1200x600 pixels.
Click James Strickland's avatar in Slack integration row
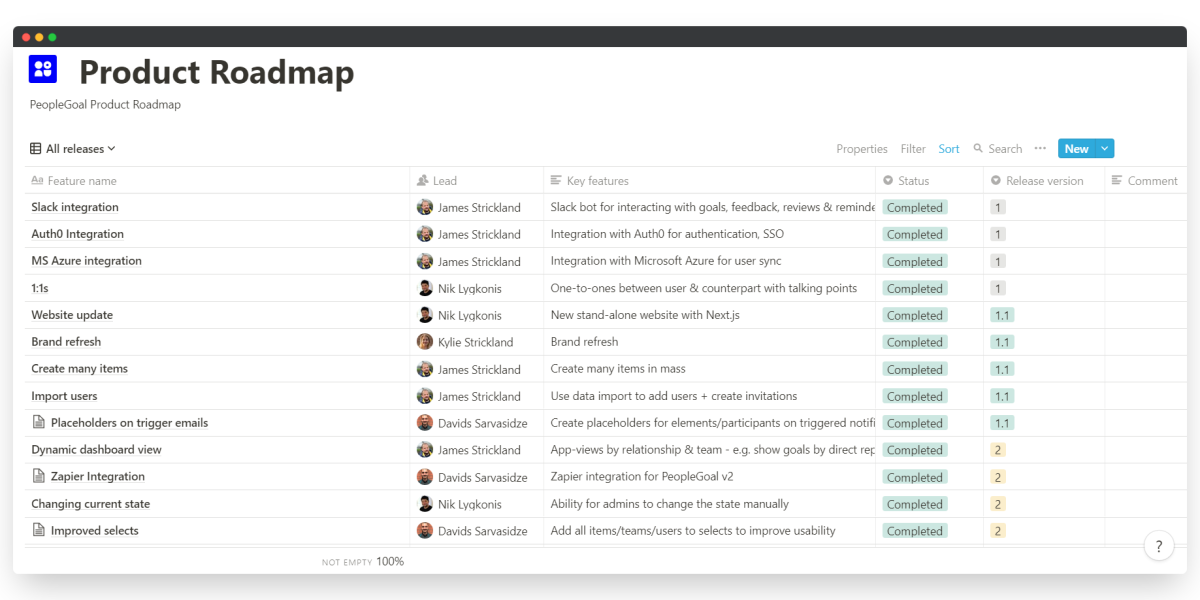(x=425, y=207)
